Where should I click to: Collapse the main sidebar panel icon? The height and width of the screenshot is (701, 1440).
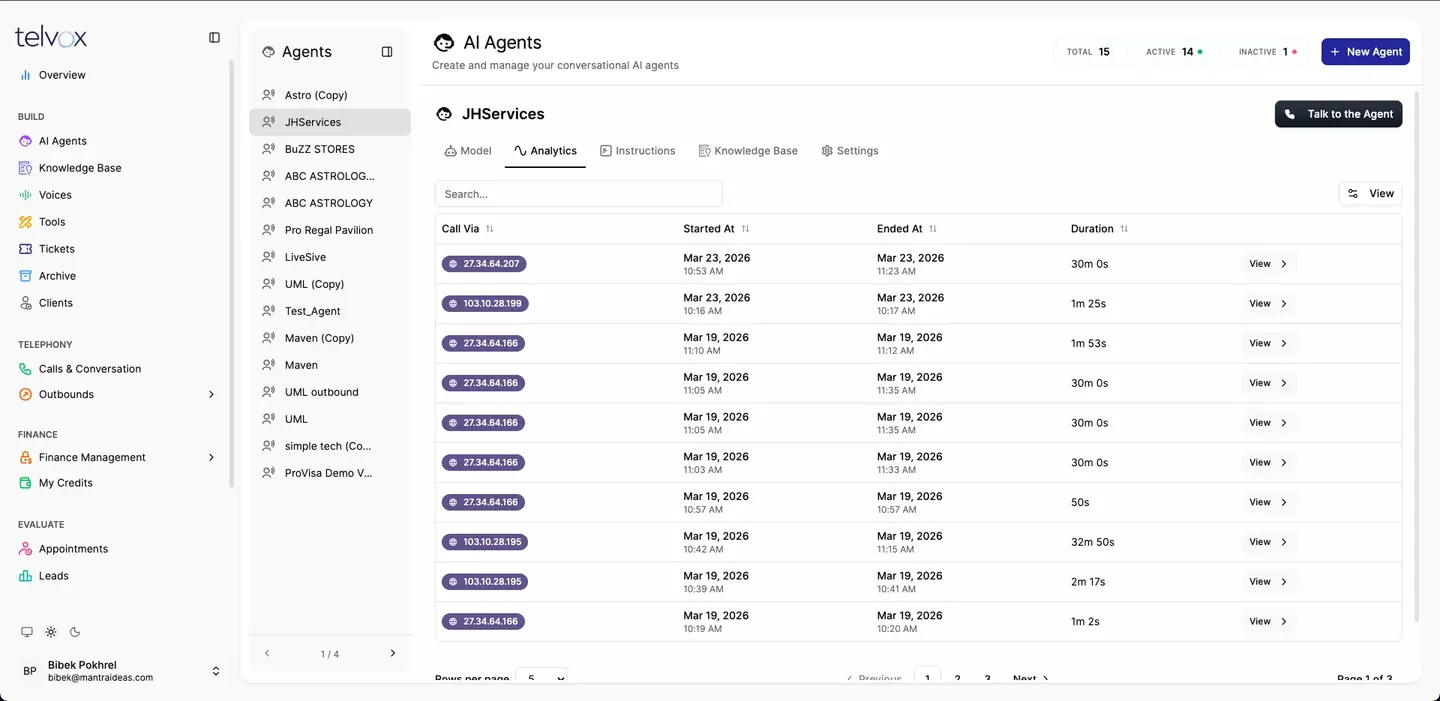click(214, 38)
